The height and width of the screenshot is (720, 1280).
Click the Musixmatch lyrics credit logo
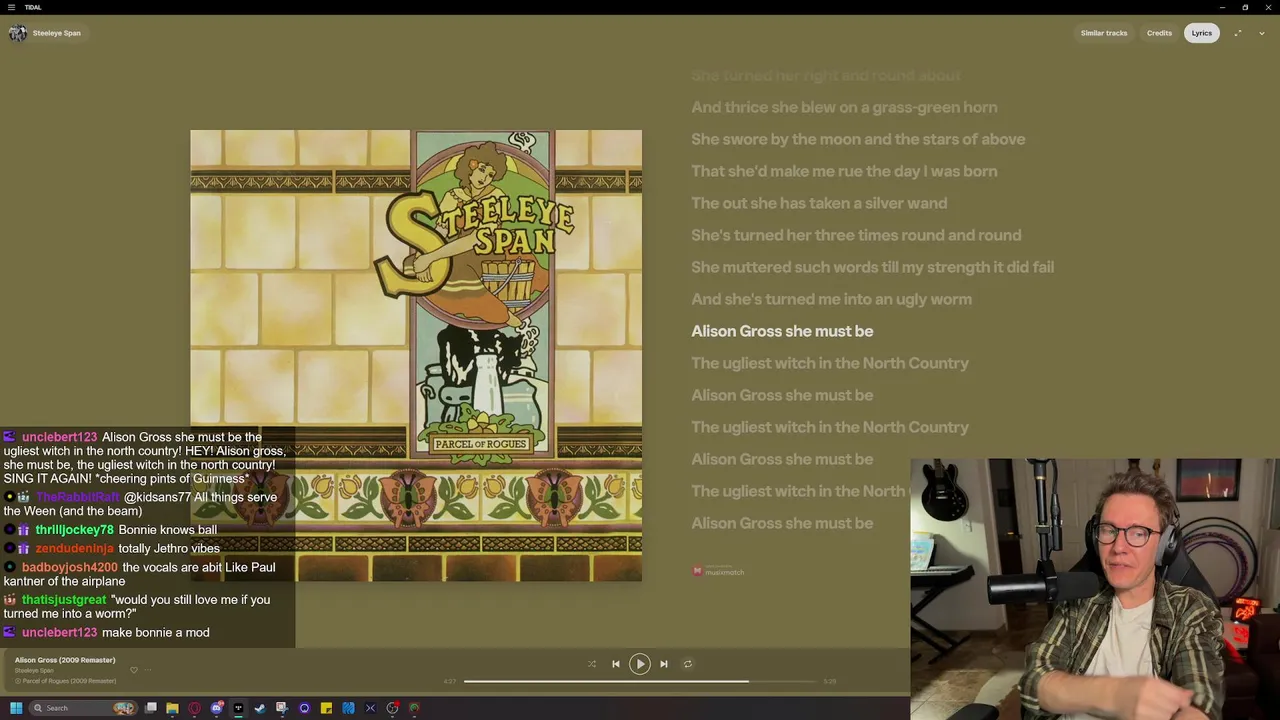[x=718, y=571]
